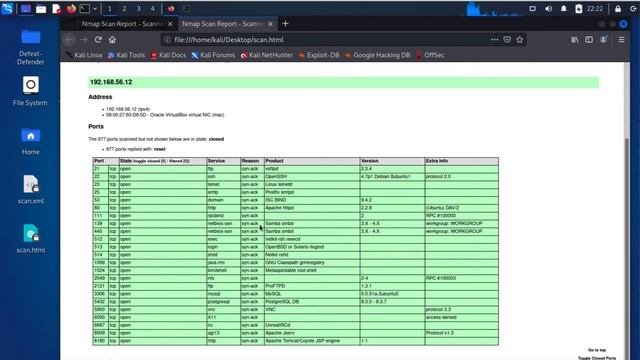Focus the Firefox window in taskbar
Screen dimensions: 640x360
coord(171,9)
